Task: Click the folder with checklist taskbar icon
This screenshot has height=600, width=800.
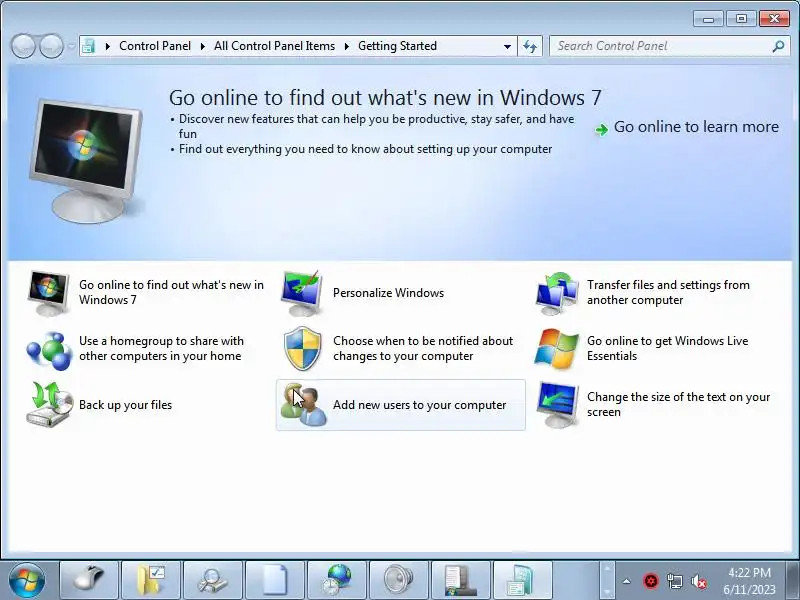Action: [x=151, y=580]
